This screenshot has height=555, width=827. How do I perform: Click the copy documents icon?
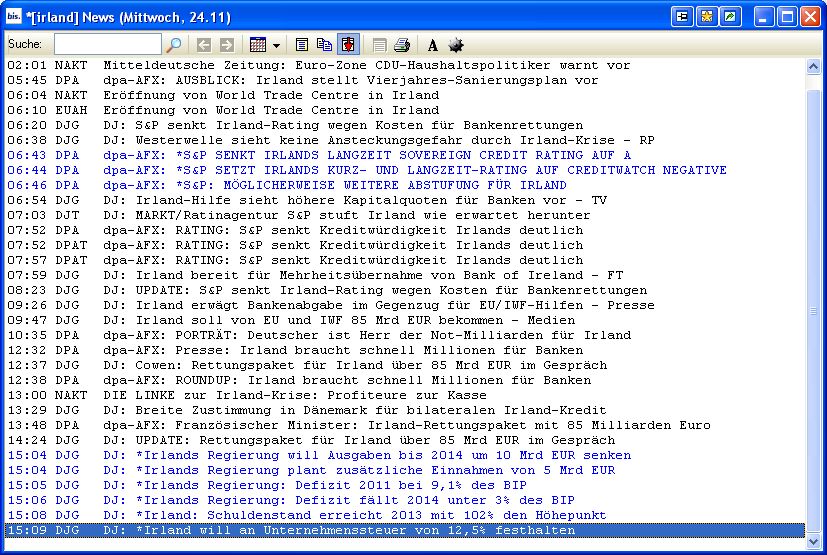tap(324, 45)
